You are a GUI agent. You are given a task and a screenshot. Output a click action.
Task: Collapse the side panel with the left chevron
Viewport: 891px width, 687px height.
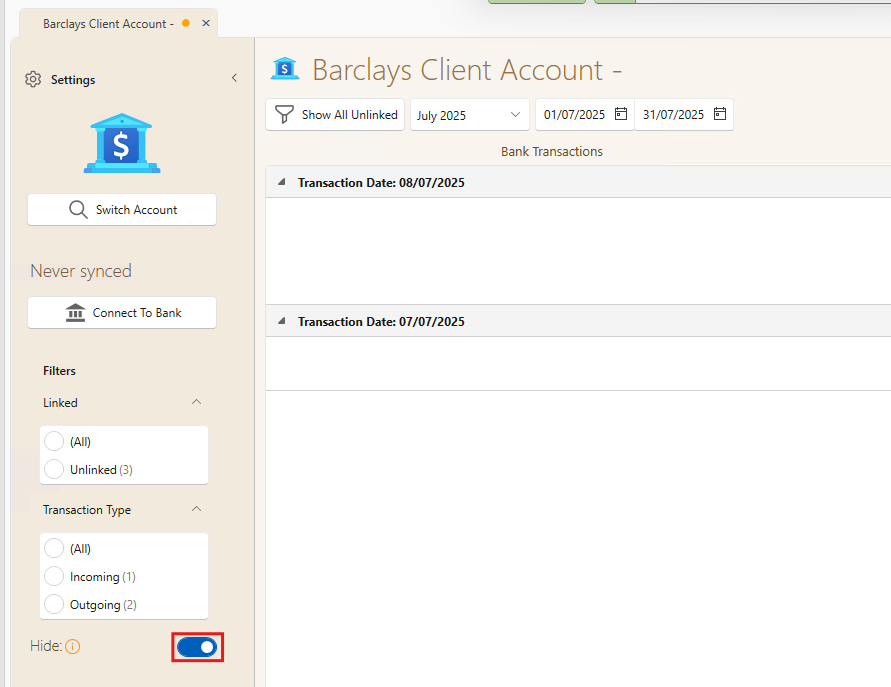point(234,78)
